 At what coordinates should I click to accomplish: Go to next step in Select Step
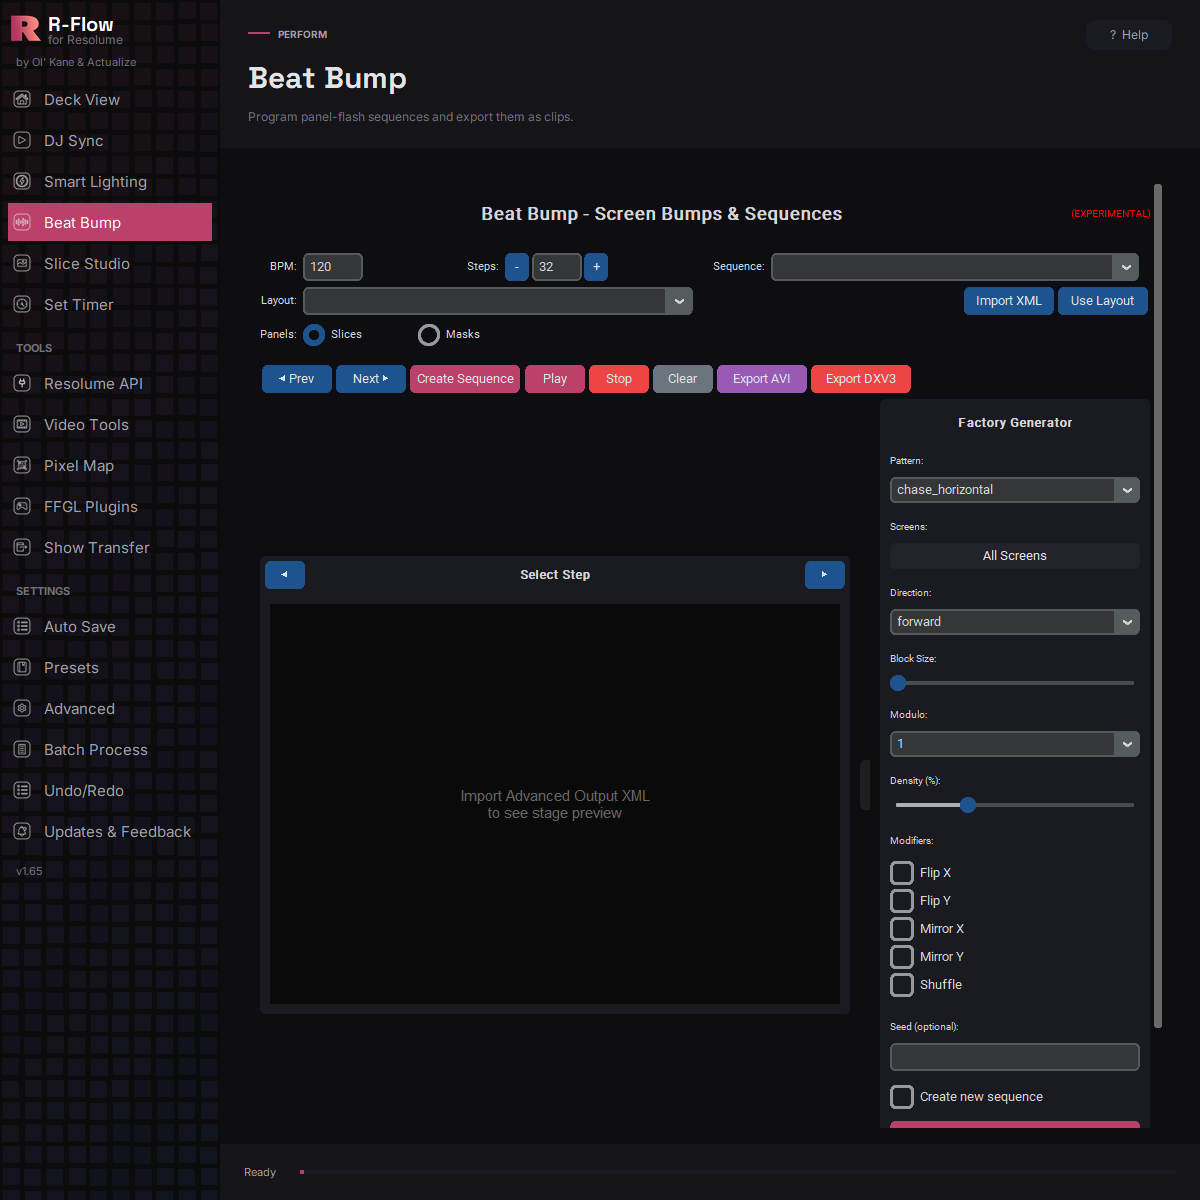(x=825, y=575)
